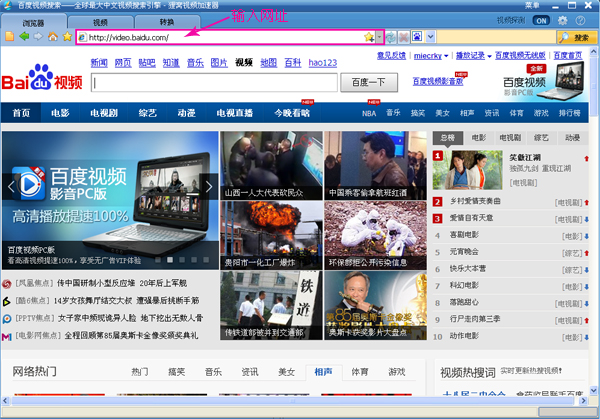Select the second banner slide indicator dot
The height and width of the screenshot is (419, 600).
point(170,260)
